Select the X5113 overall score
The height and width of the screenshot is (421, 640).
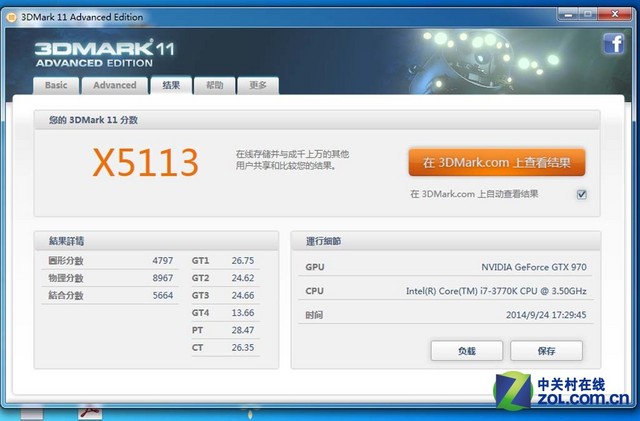click(x=146, y=163)
